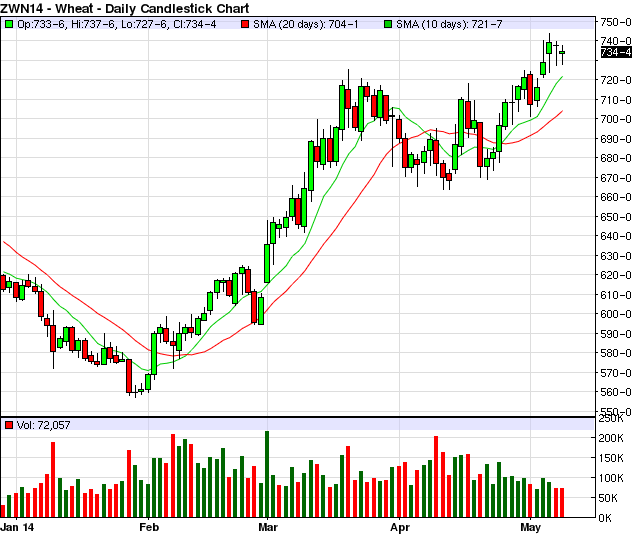Click the May date axis label
Image resolution: width=640 pixels, height=536 pixels.
(x=531, y=527)
